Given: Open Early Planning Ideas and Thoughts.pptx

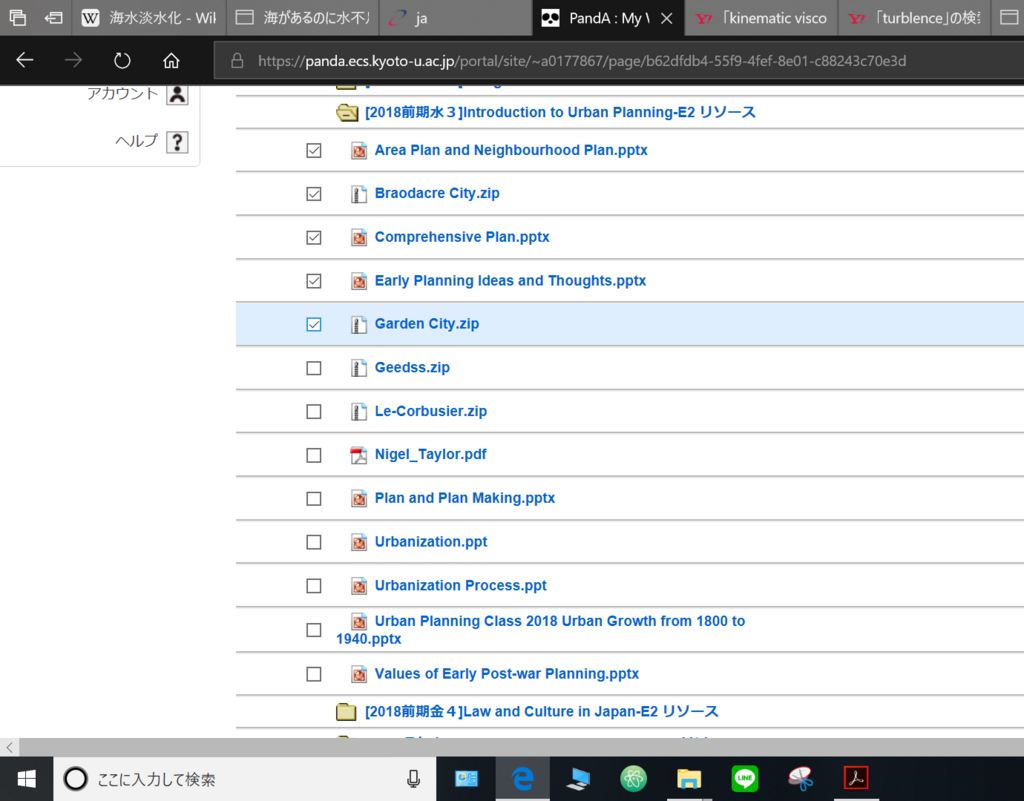Looking at the screenshot, I should tap(510, 281).
